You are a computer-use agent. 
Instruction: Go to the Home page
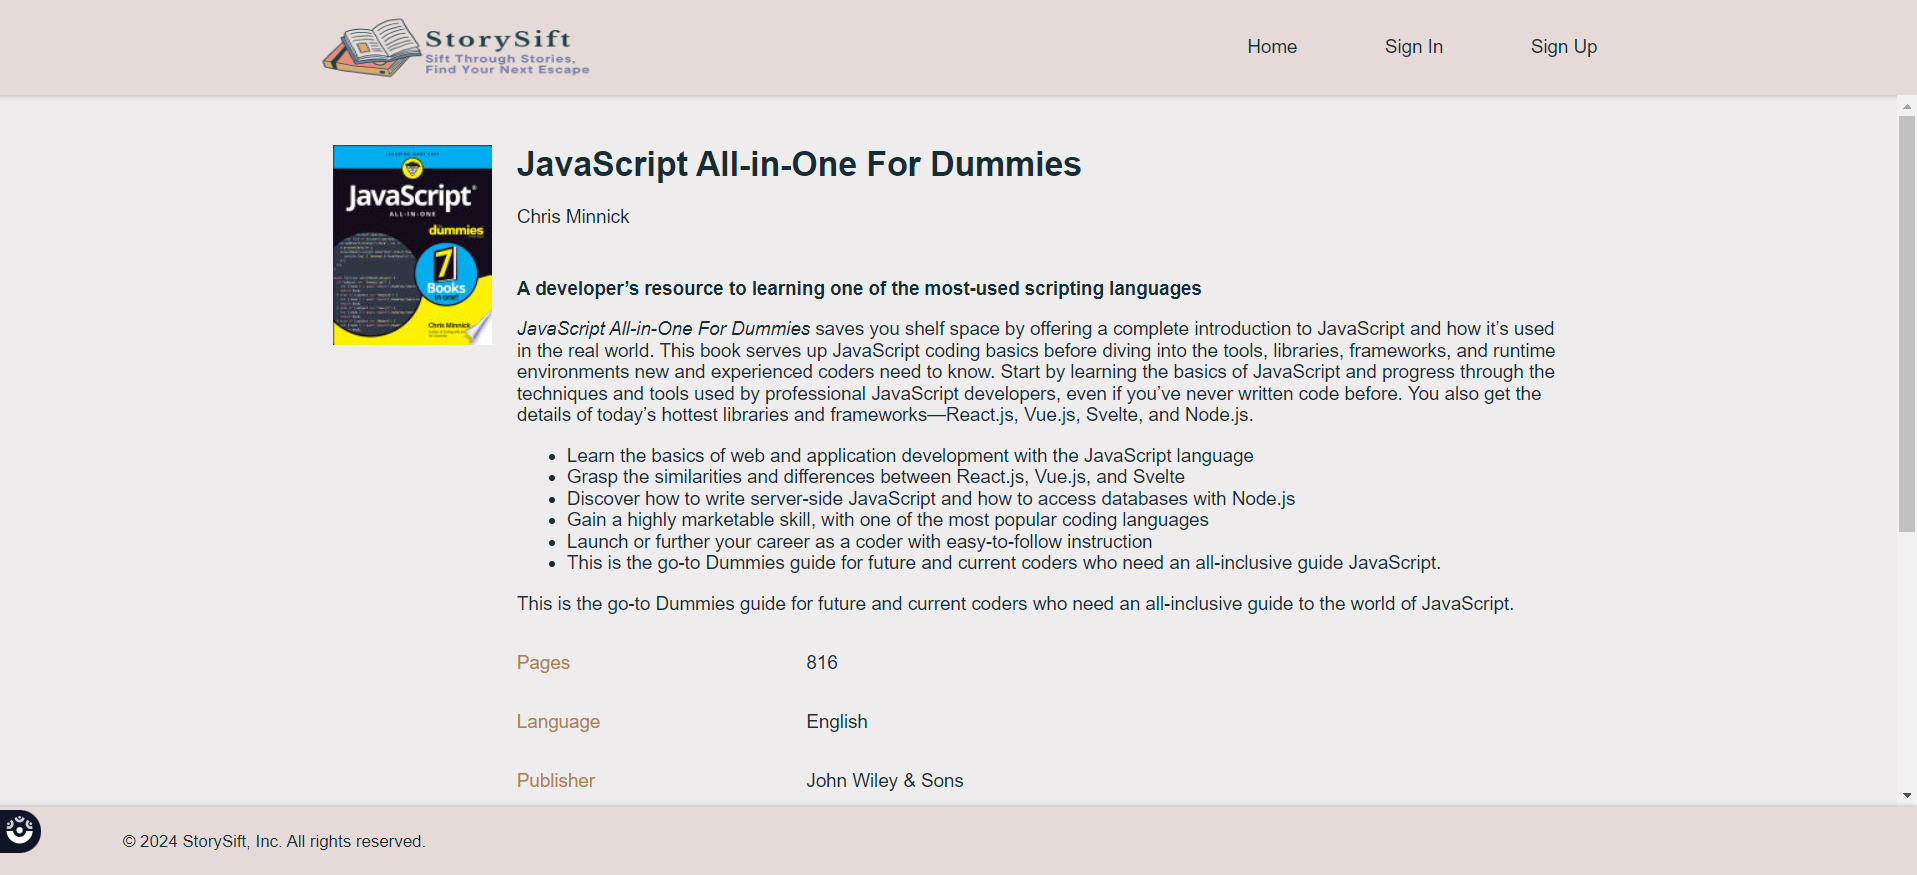[1272, 47]
